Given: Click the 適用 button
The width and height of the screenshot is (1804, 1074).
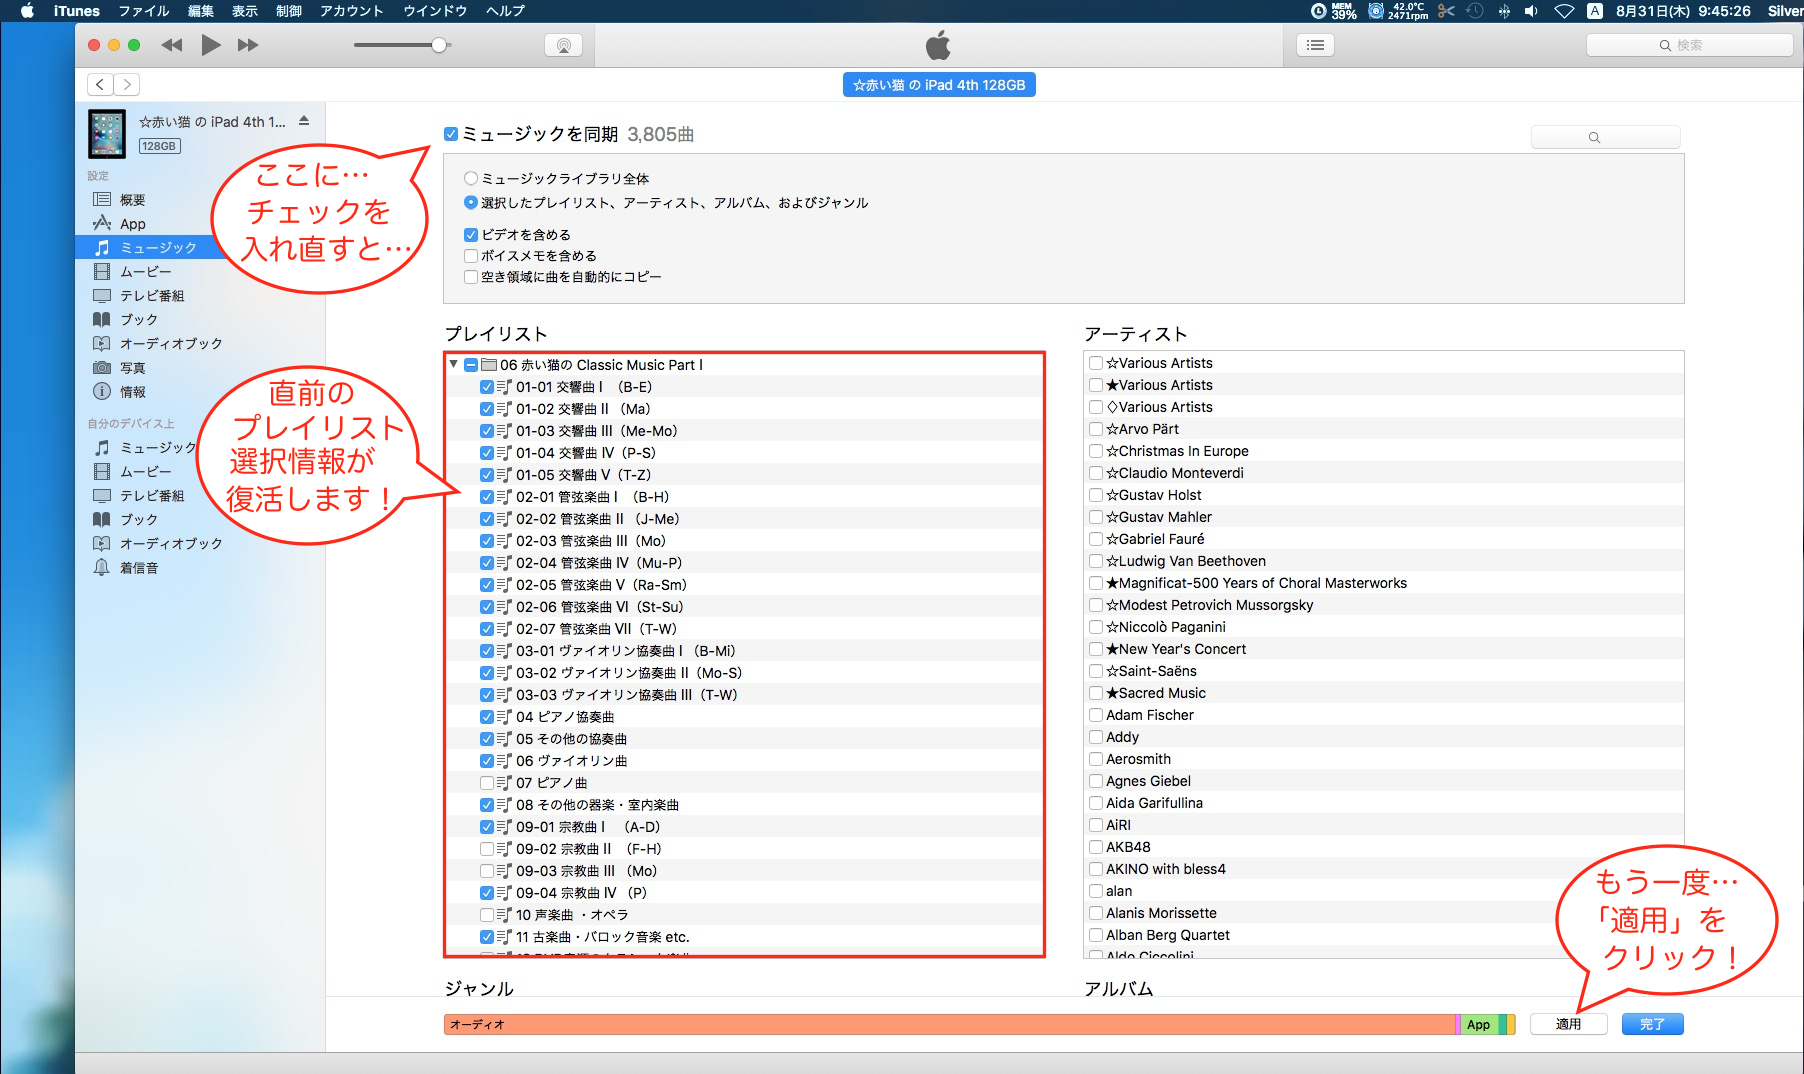Looking at the screenshot, I should [x=1569, y=1024].
